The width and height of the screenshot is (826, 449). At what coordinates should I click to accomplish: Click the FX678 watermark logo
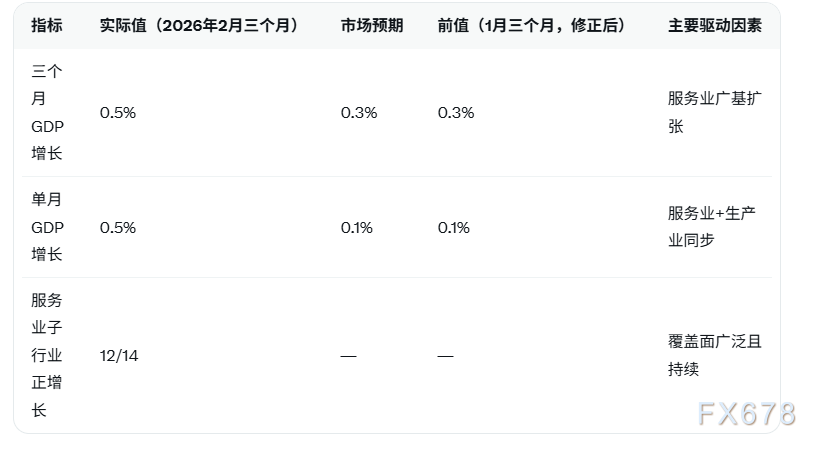pyautogui.click(x=746, y=413)
